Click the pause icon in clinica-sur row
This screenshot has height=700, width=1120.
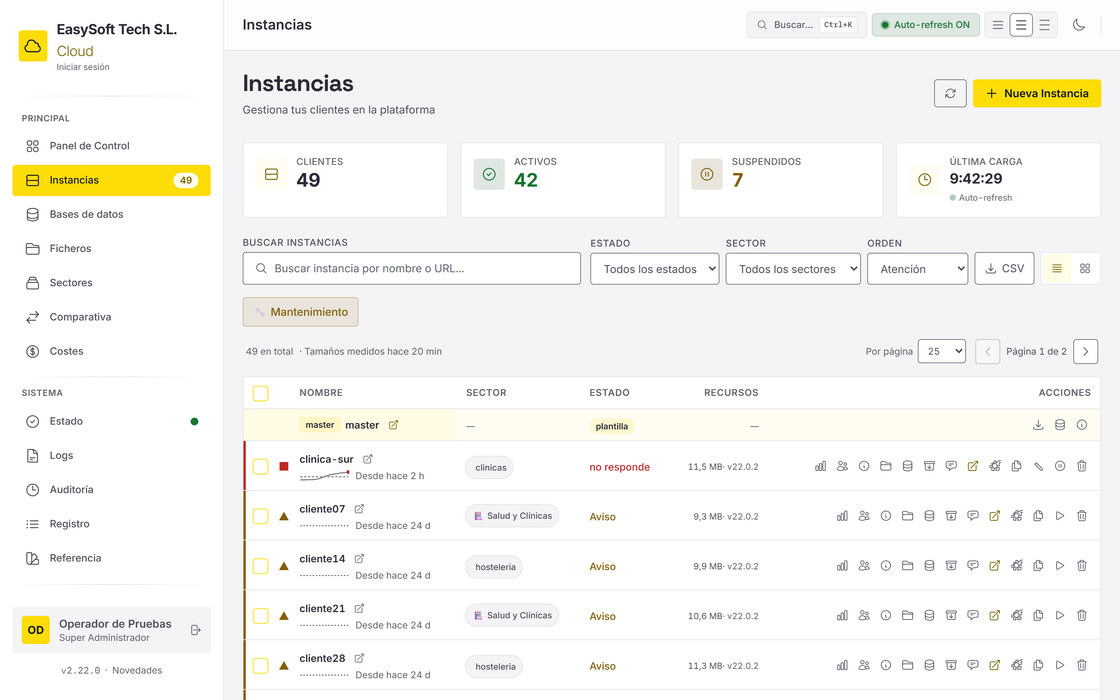pyautogui.click(x=1060, y=466)
